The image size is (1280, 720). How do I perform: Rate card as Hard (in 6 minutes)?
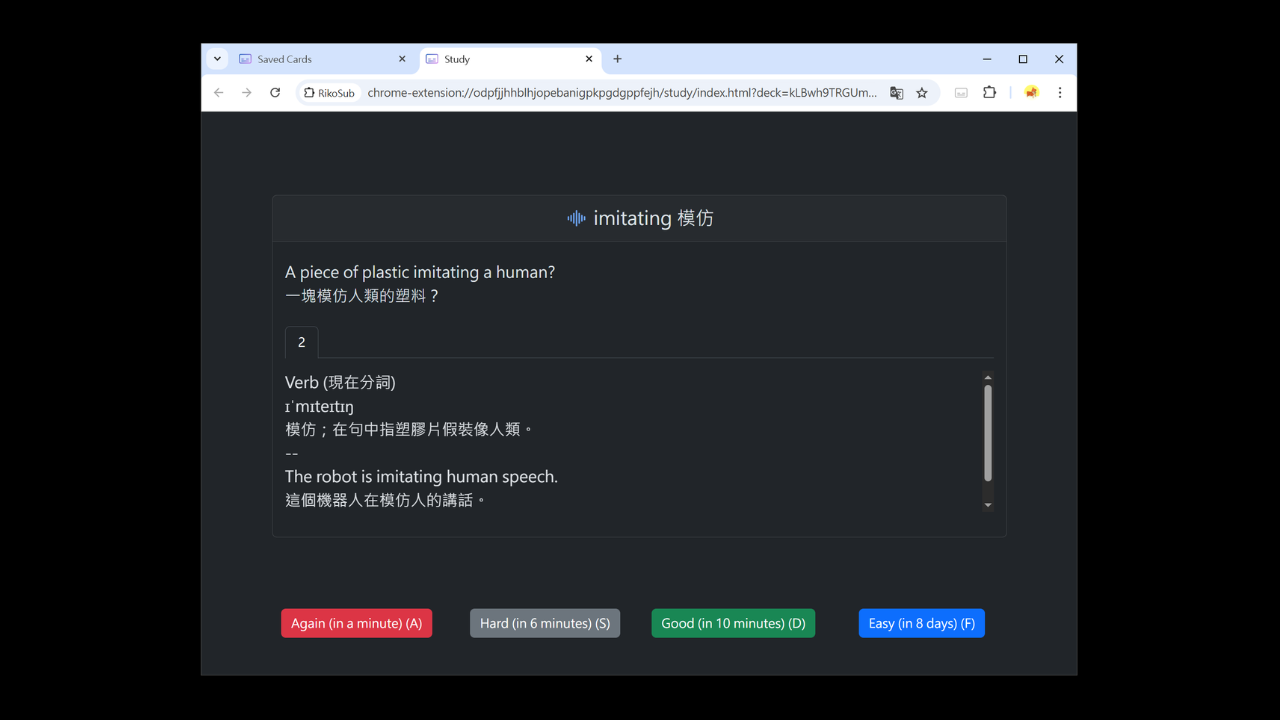coord(545,623)
